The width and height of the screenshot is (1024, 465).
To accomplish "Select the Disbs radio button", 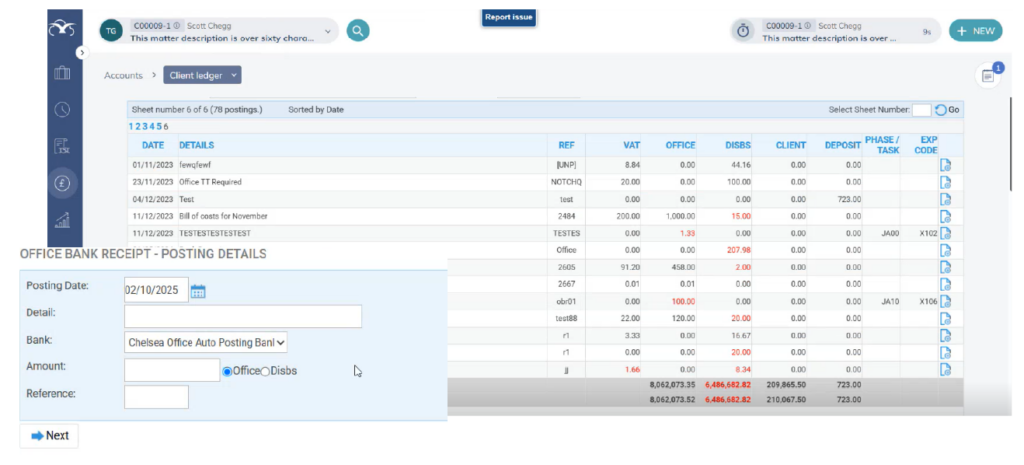I will pos(265,371).
